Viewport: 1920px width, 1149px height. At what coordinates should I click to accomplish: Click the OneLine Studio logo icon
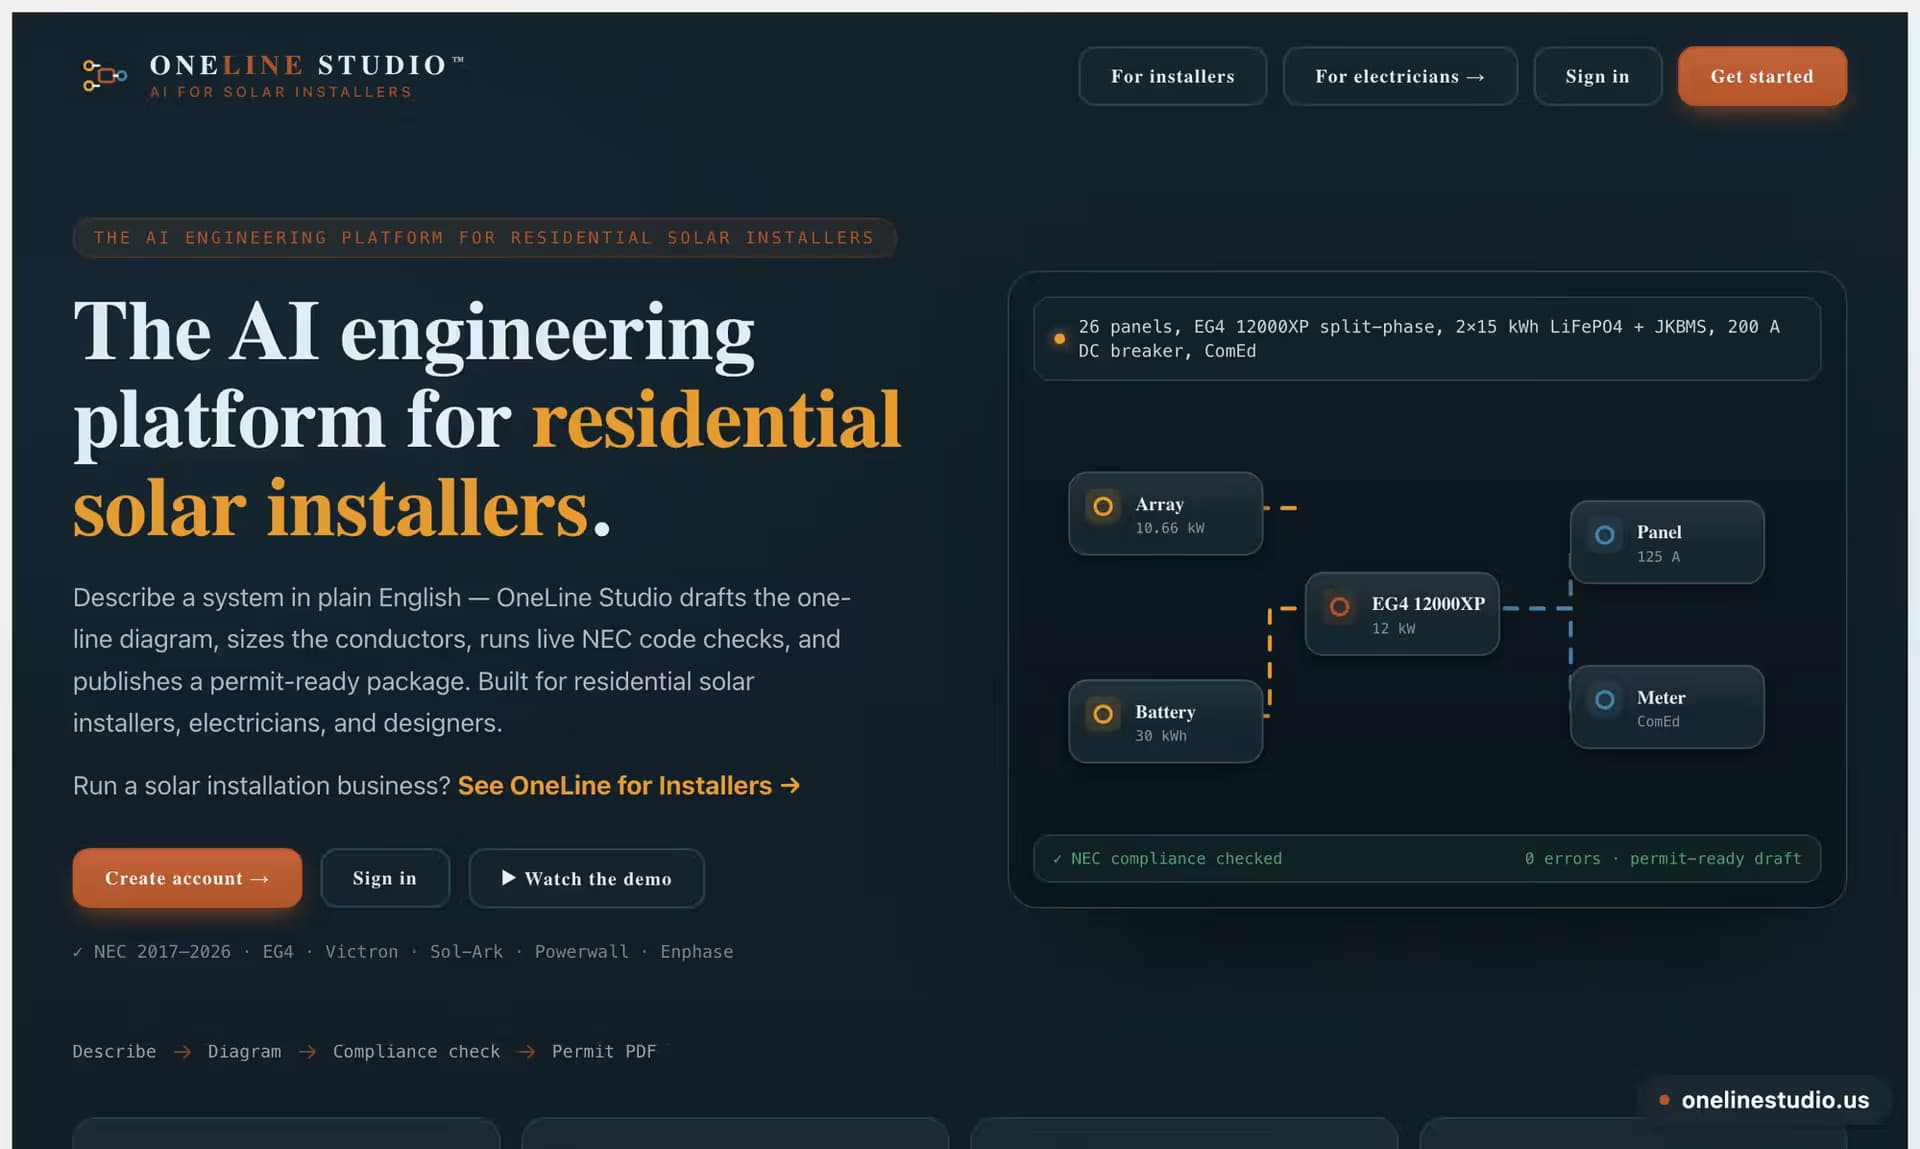tap(104, 76)
